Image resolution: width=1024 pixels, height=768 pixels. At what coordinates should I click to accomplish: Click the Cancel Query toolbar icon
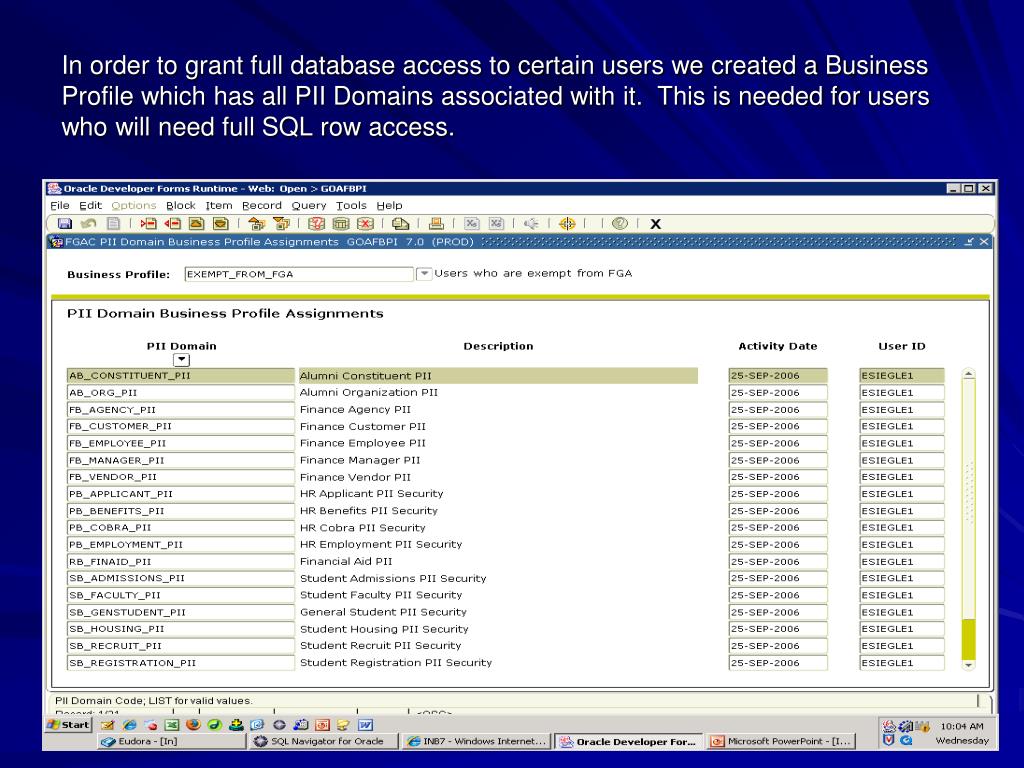[x=366, y=223]
